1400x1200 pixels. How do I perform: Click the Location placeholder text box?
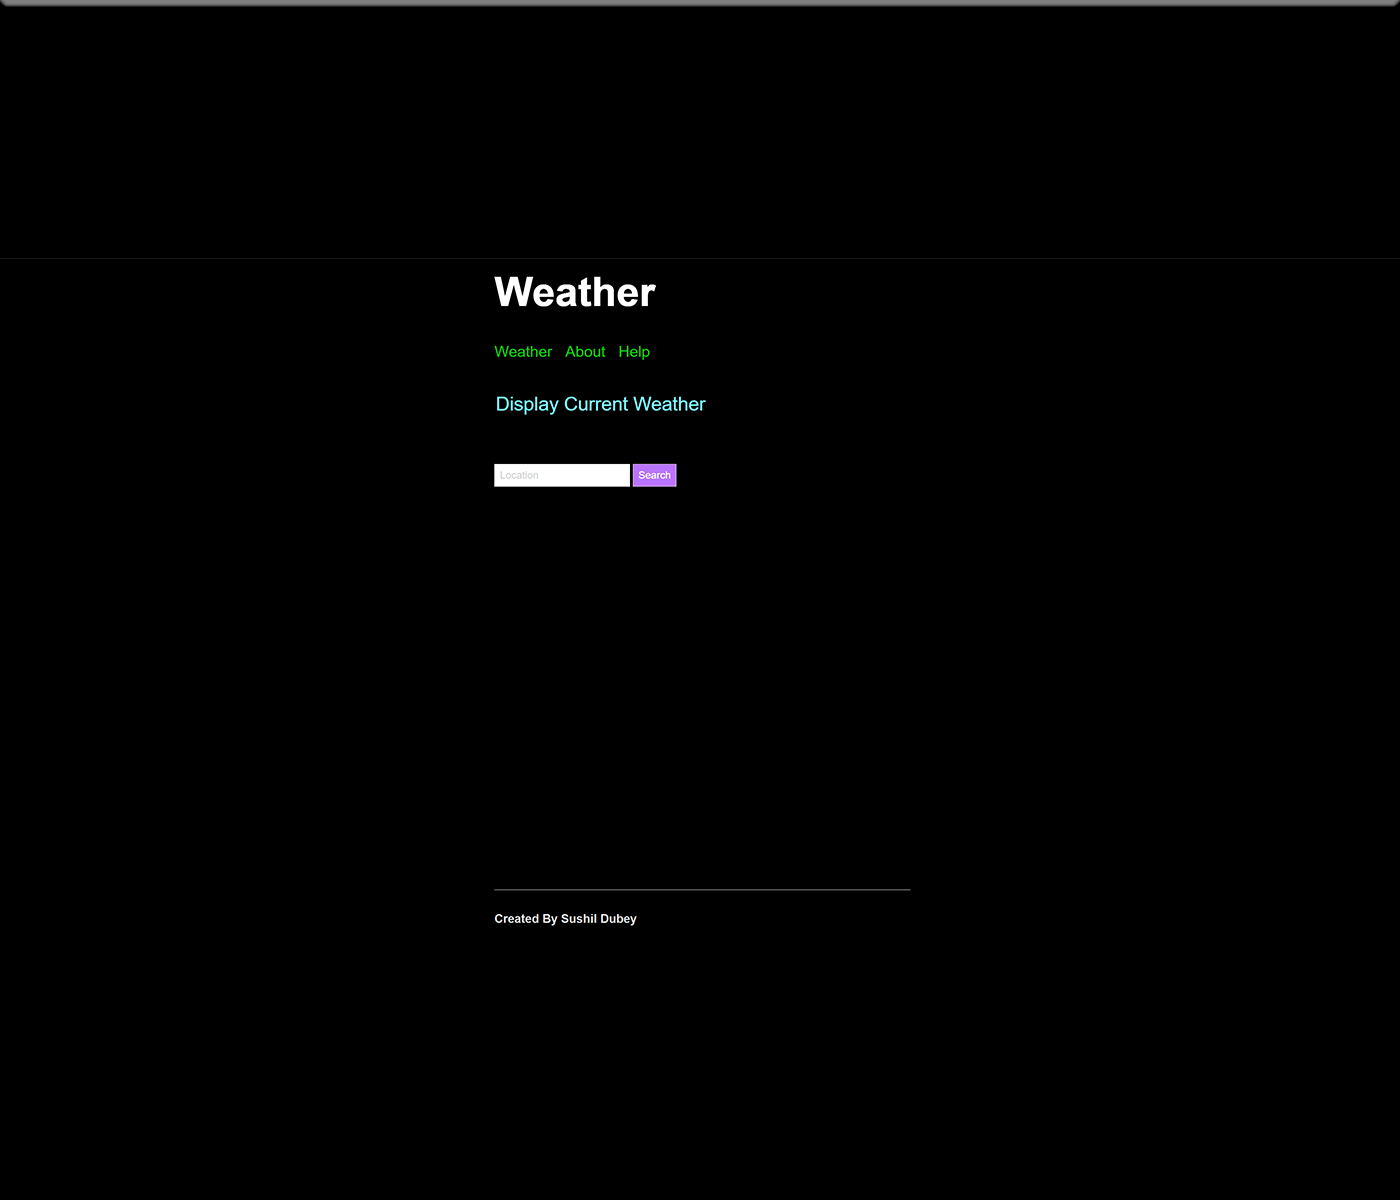pyautogui.click(x=561, y=475)
